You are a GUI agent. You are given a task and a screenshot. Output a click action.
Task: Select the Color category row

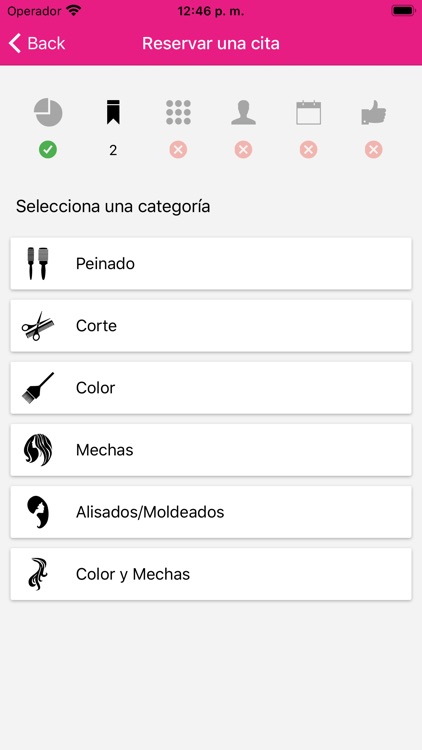(x=211, y=388)
